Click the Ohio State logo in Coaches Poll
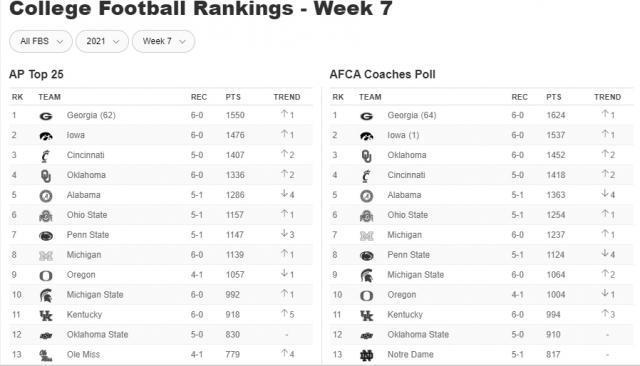This screenshot has width=640, height=366. click(x=366, y=216)
